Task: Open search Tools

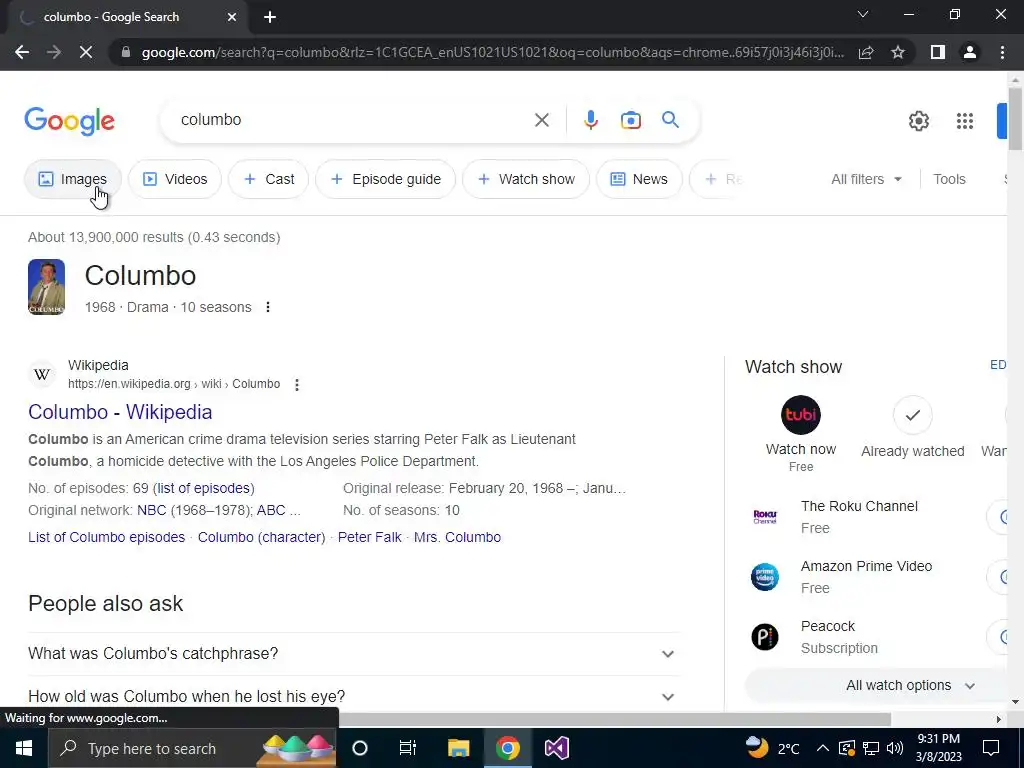Action: [949, 179]
